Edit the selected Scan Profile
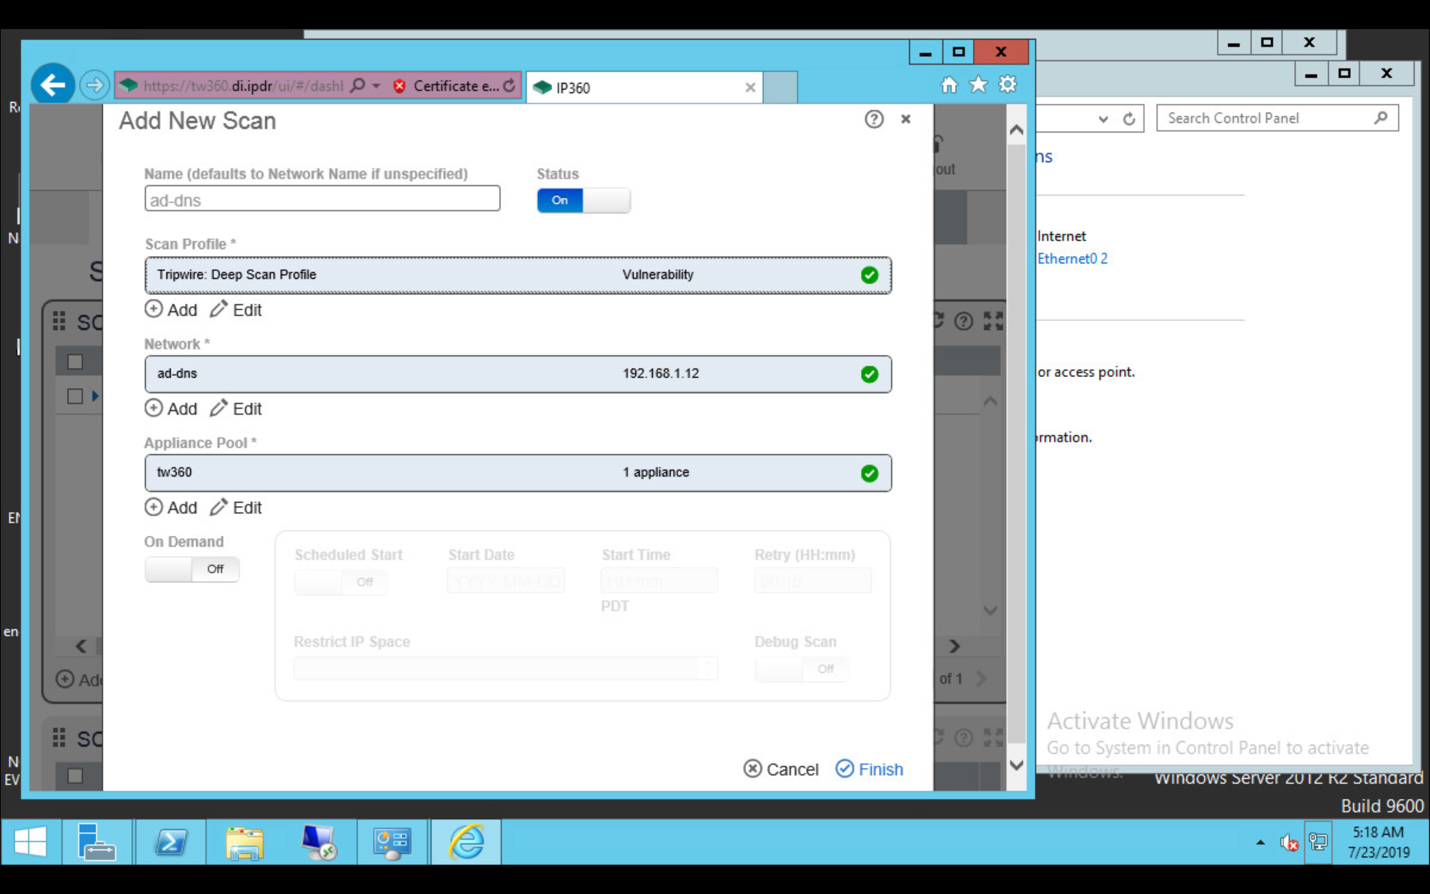The image size is (1430, 894). coord(236,310)
